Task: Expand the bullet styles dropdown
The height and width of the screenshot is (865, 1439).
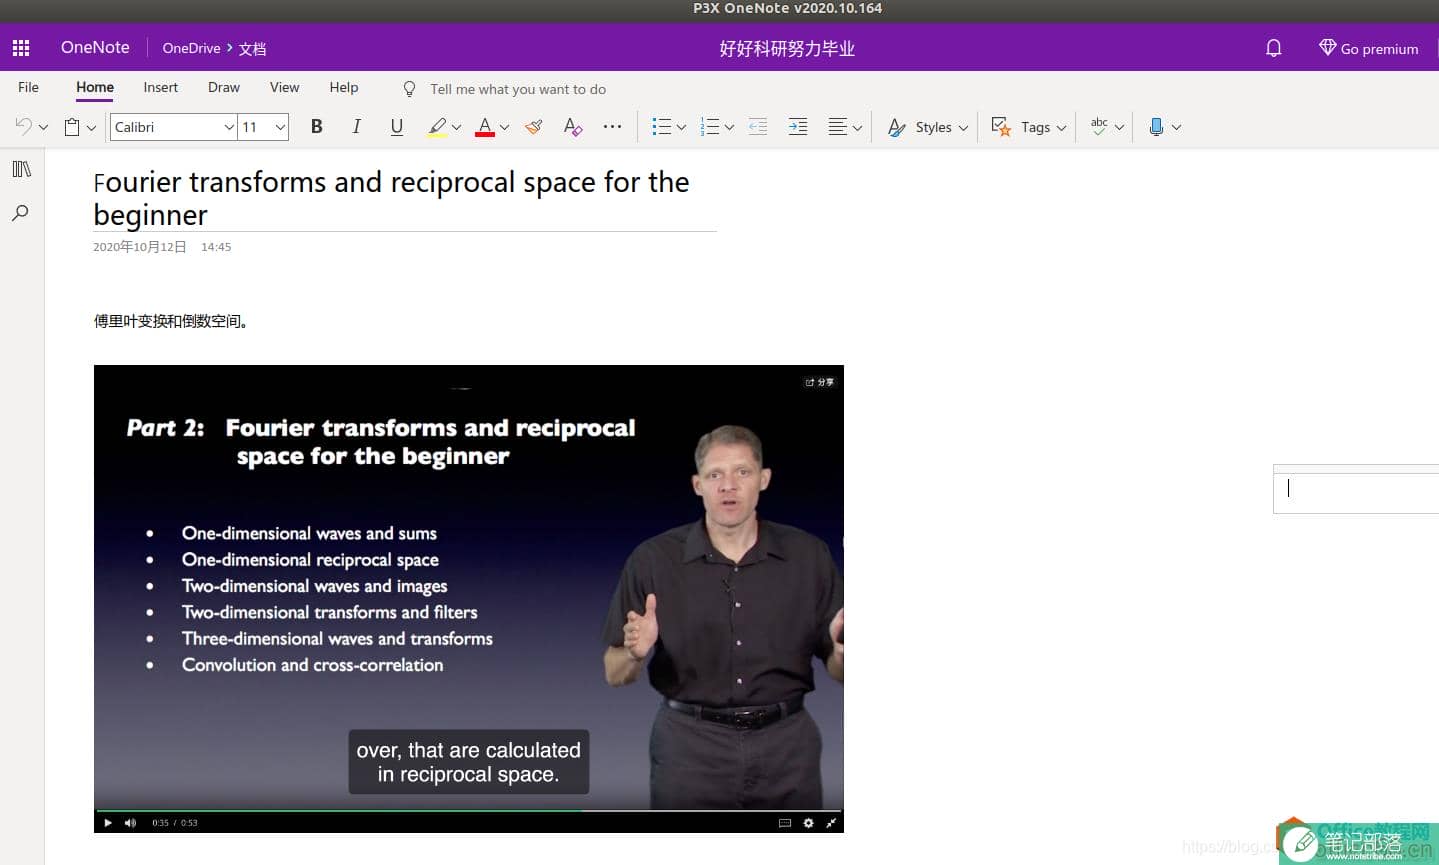Action: tap(681, 127)
